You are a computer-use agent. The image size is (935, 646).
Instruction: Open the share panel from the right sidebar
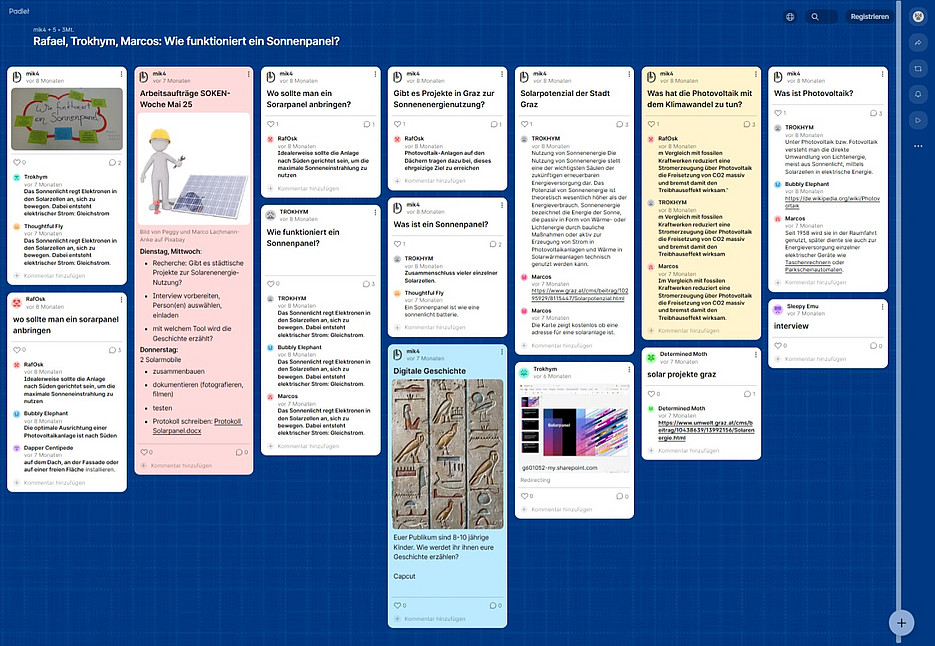click(x=918, y=44)
